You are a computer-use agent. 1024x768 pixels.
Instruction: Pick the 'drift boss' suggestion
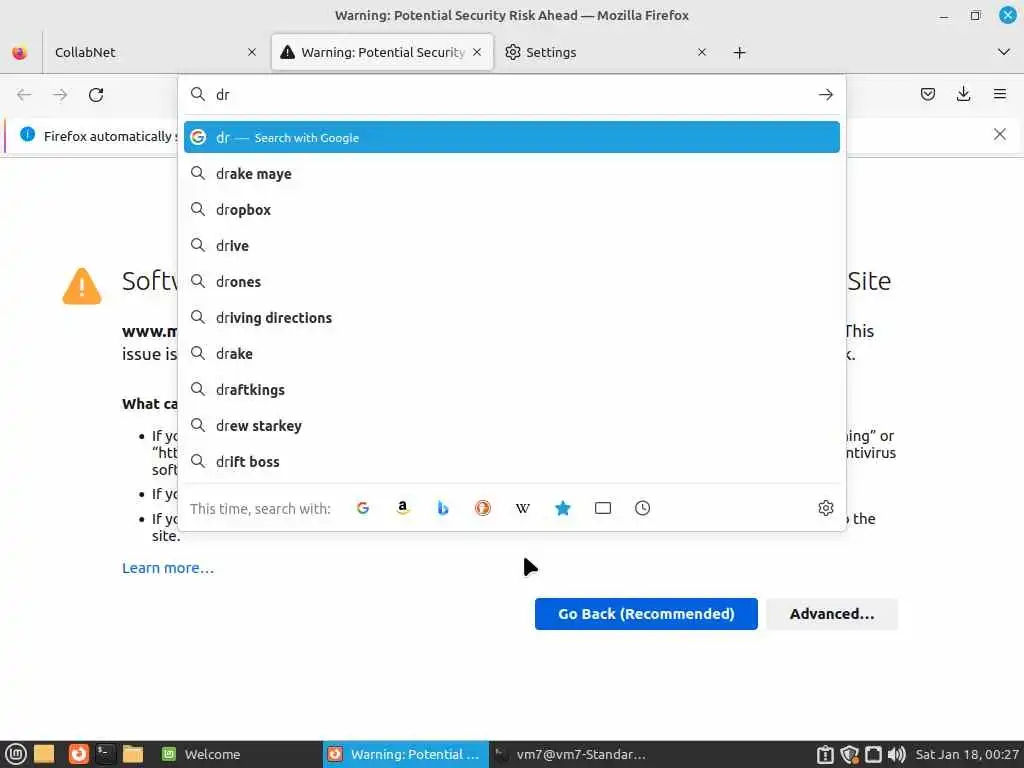511,462
